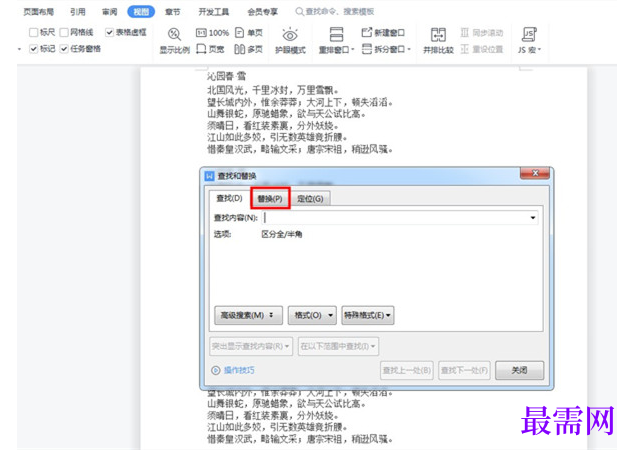Click the line 北国风光，千里冰封
The image size is (633, 452).
(273, 90)
